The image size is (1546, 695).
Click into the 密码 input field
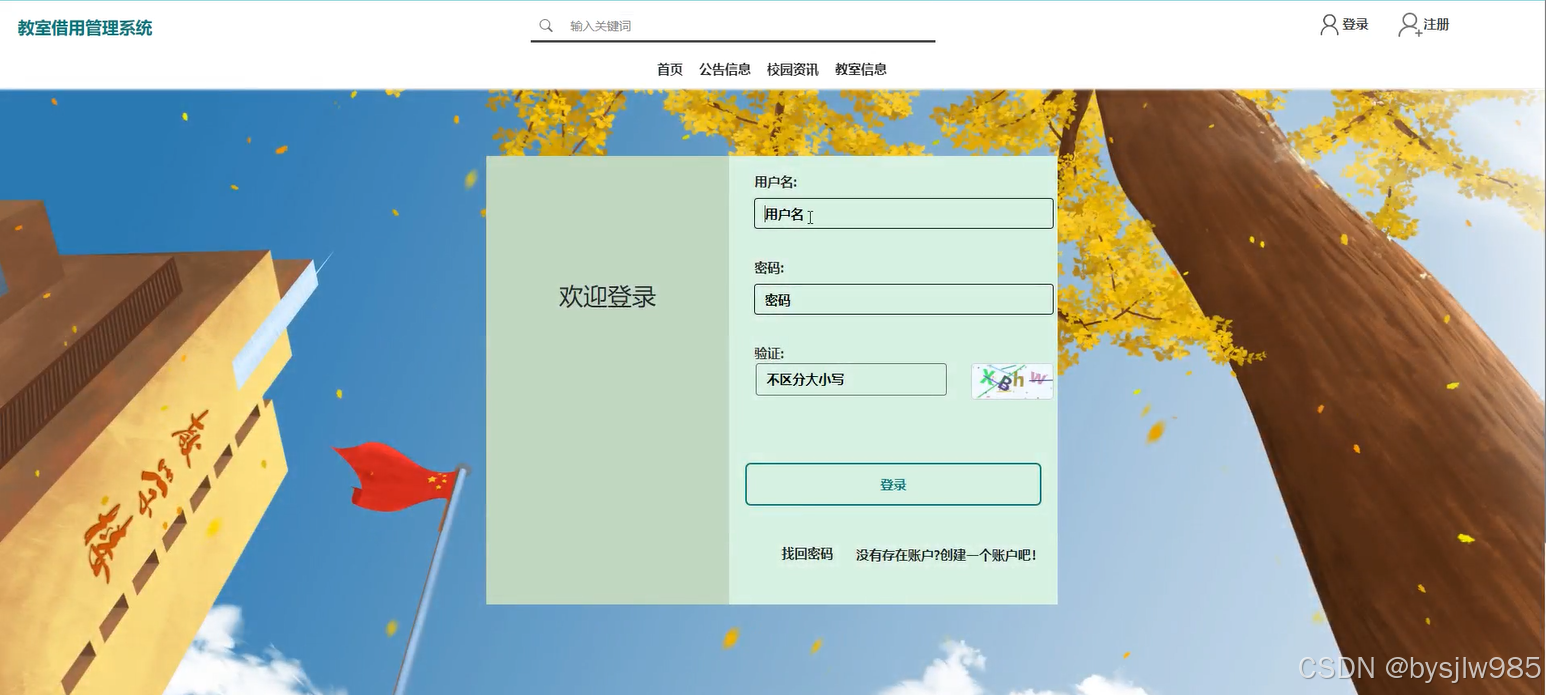(904, 300)
